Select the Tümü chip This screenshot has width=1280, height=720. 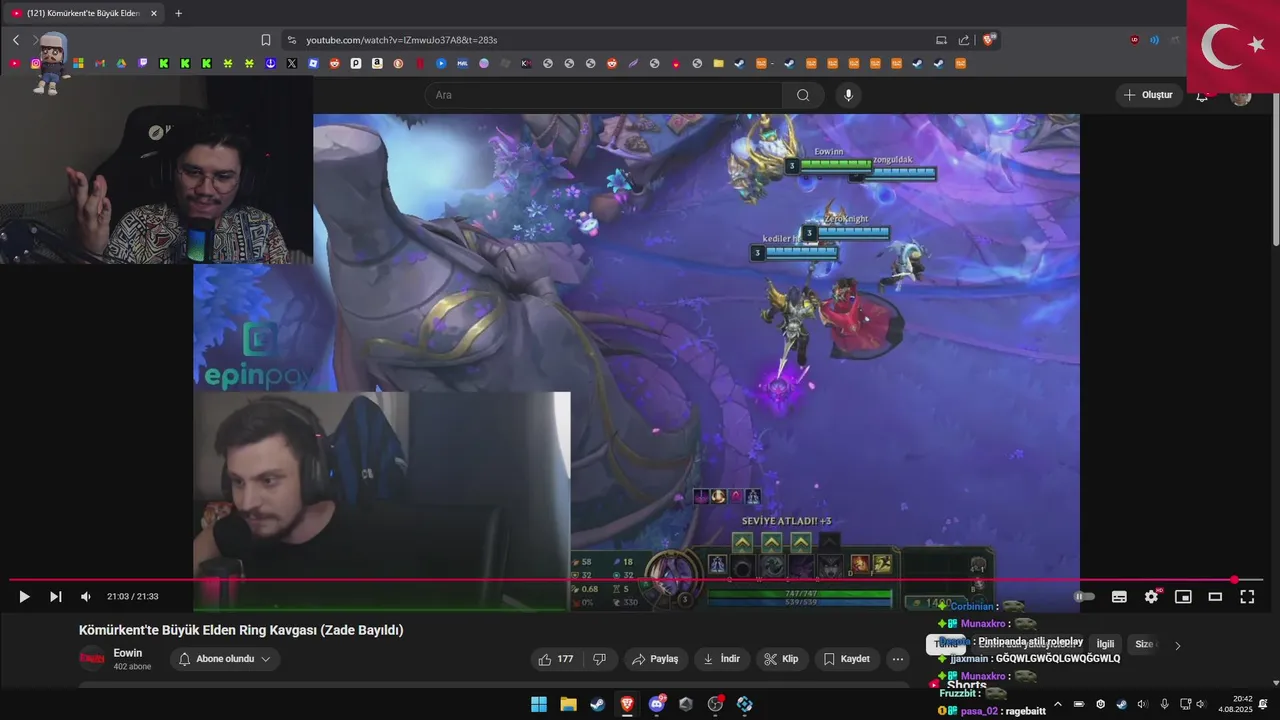coord(945,644)
